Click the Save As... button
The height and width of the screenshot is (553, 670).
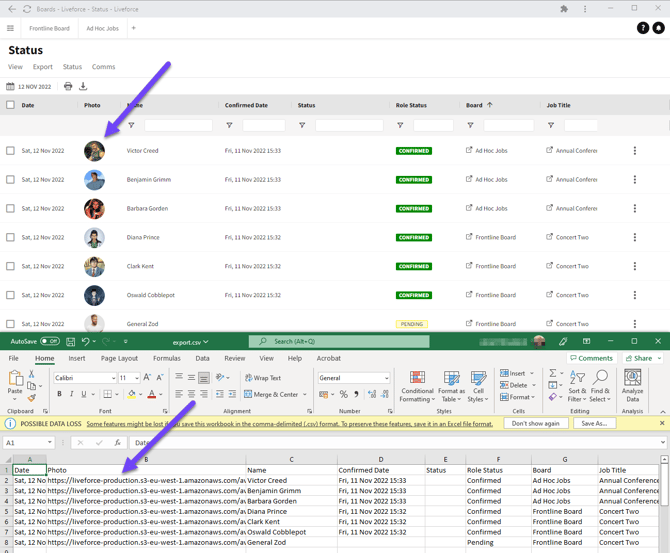(x=594, y=423)
